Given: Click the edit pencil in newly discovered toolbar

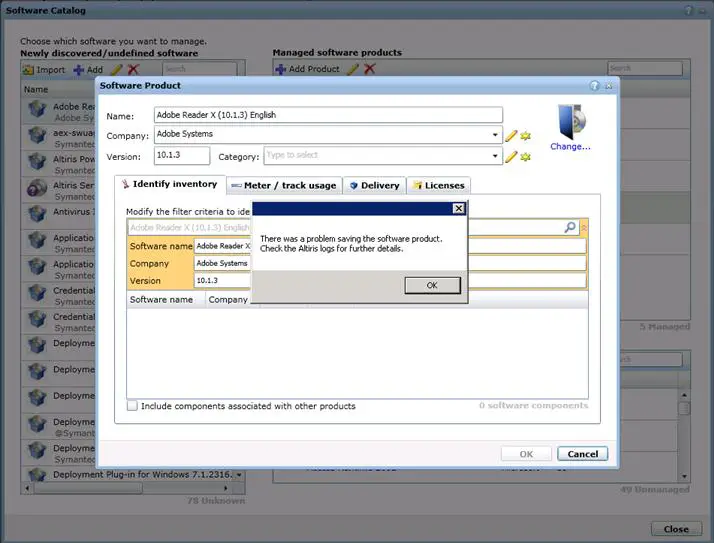Looking at the screenshot, I should 117,70.
